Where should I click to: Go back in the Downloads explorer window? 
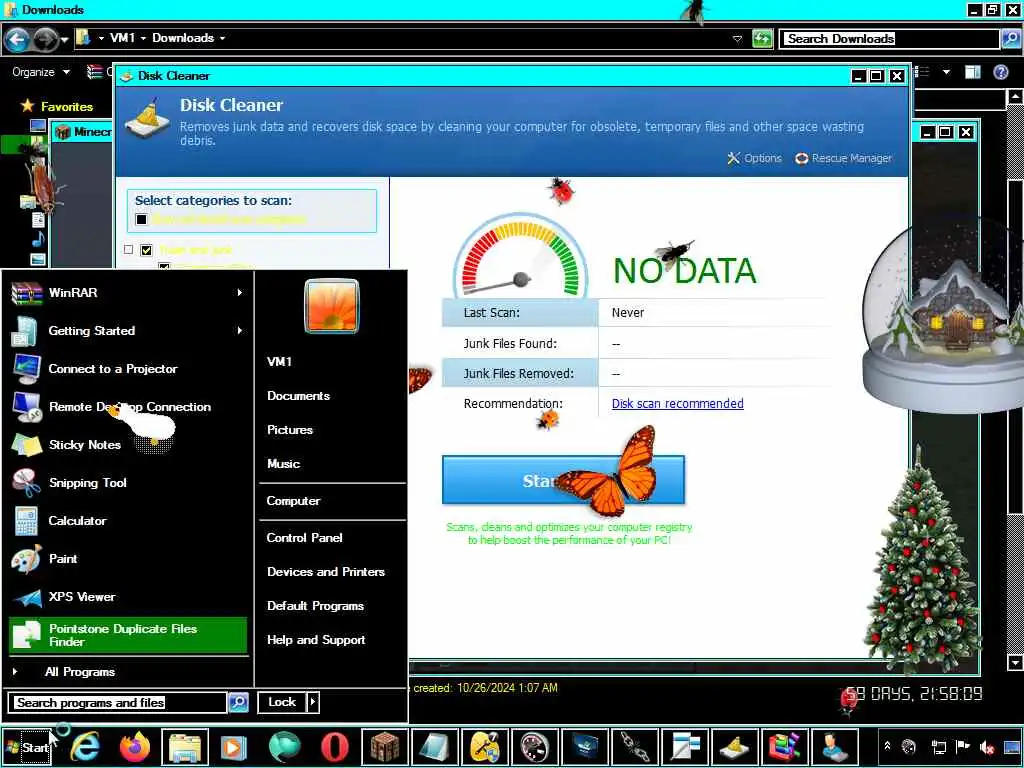pyautogui.click(x=17, y=40)
